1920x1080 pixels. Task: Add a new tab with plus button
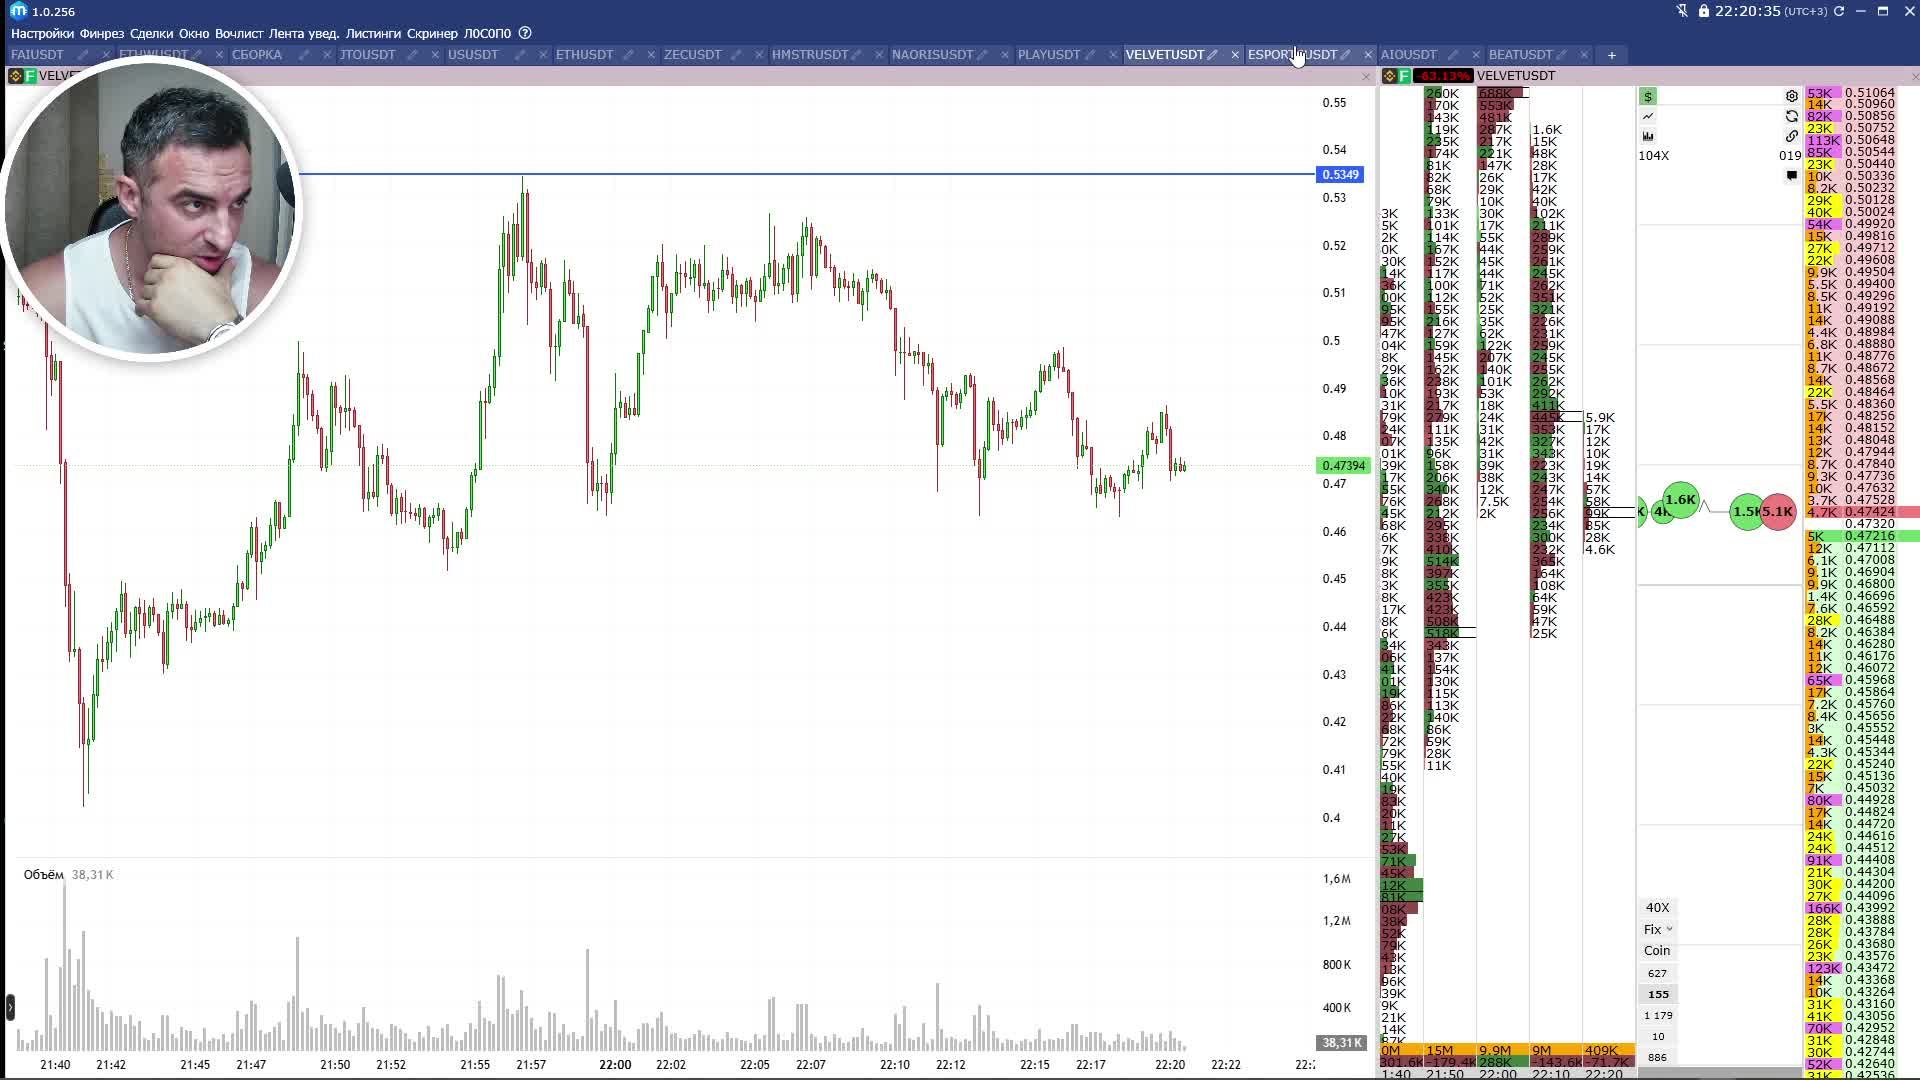1611,55
